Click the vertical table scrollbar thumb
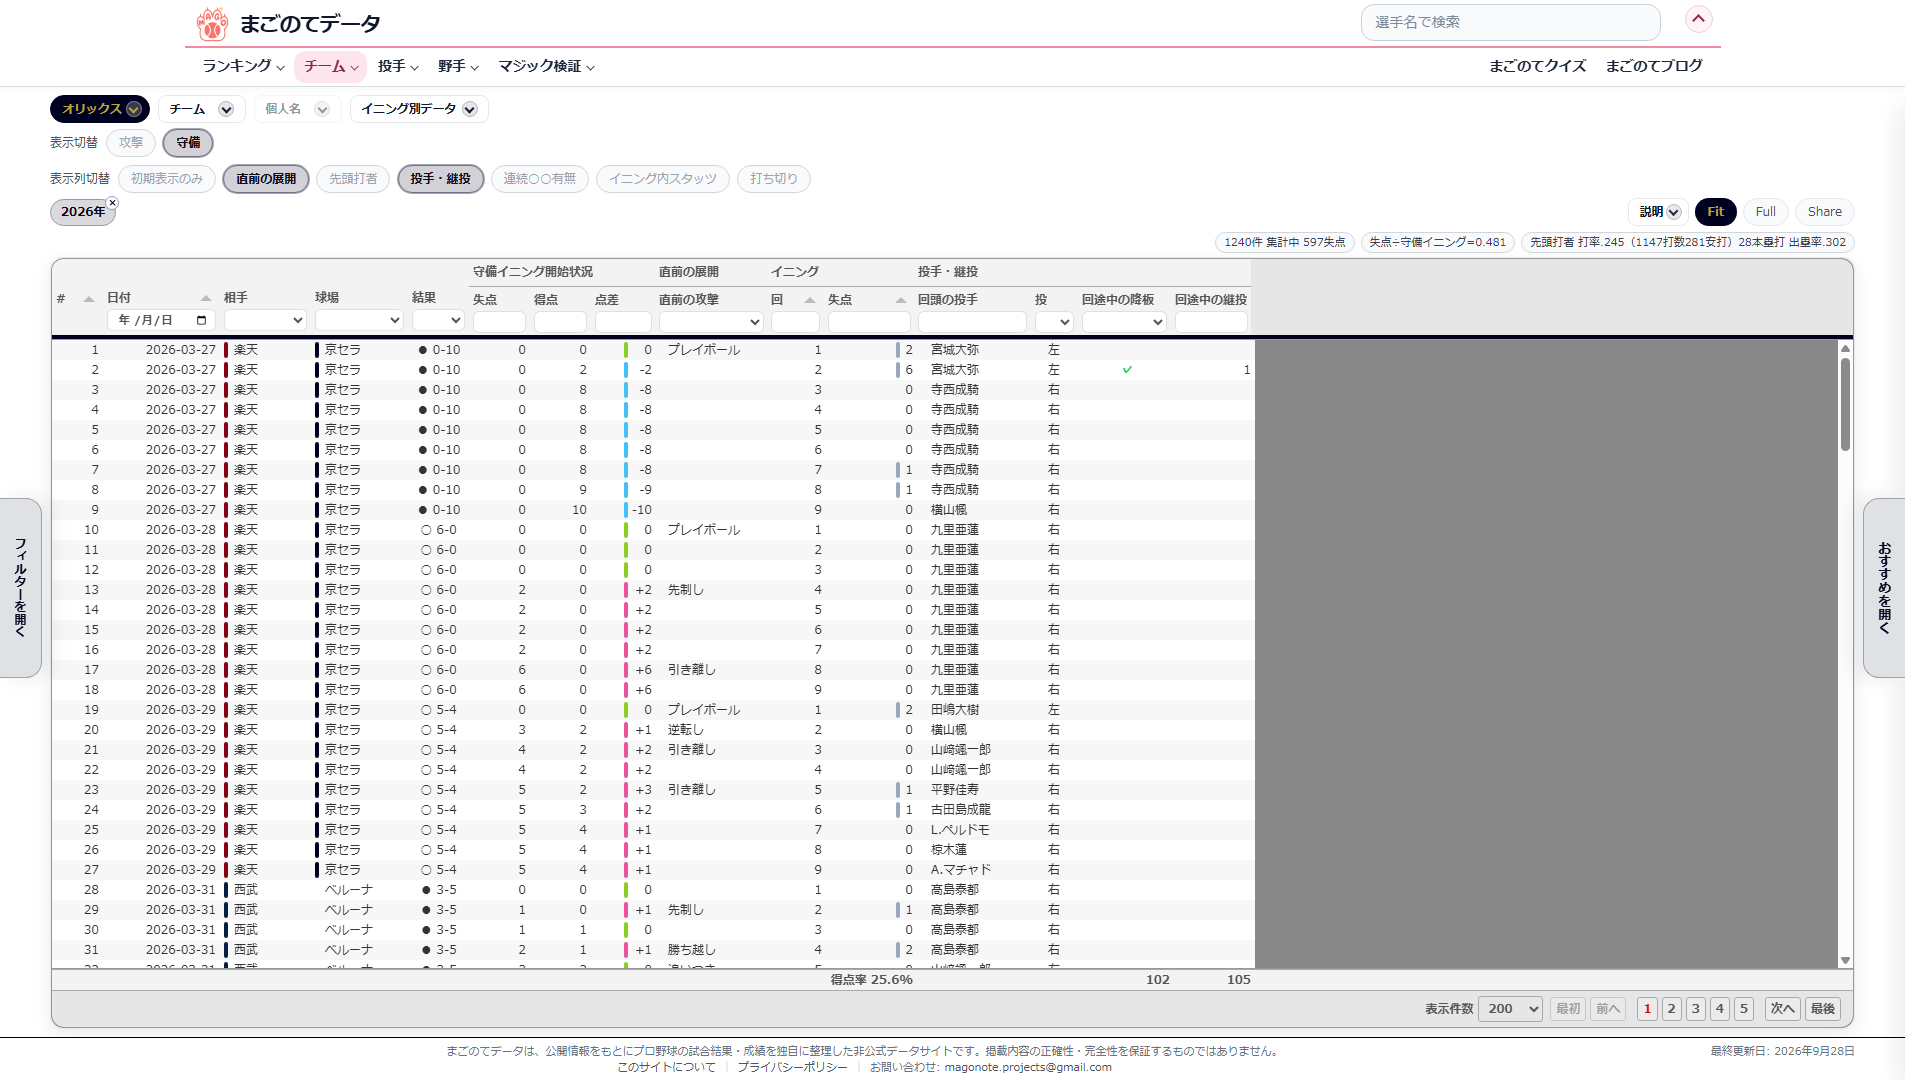This screenshot has width=1920, height=1080. [1845, 404]
